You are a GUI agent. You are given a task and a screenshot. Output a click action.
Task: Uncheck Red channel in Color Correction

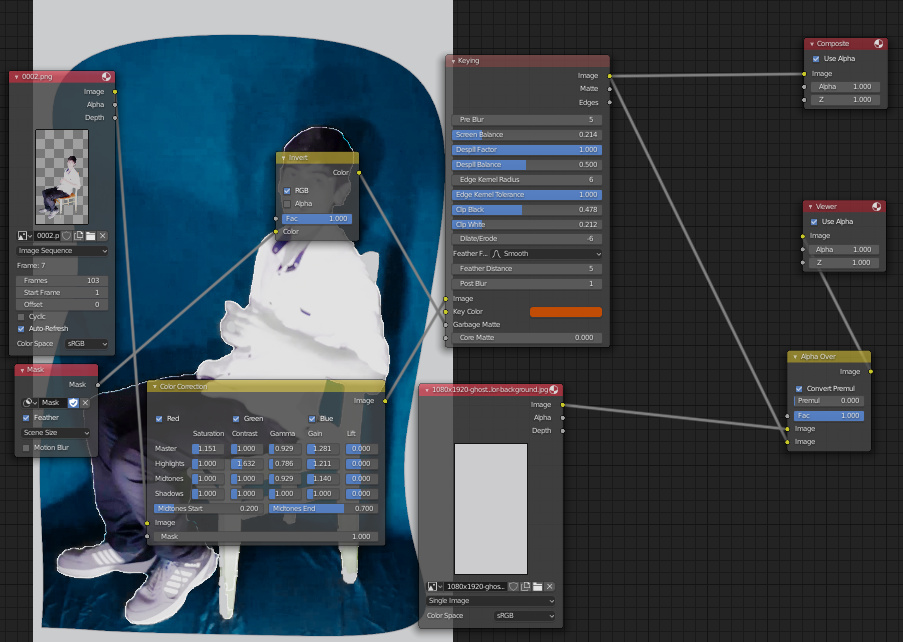pyautogui.click(x=159, y=419)
